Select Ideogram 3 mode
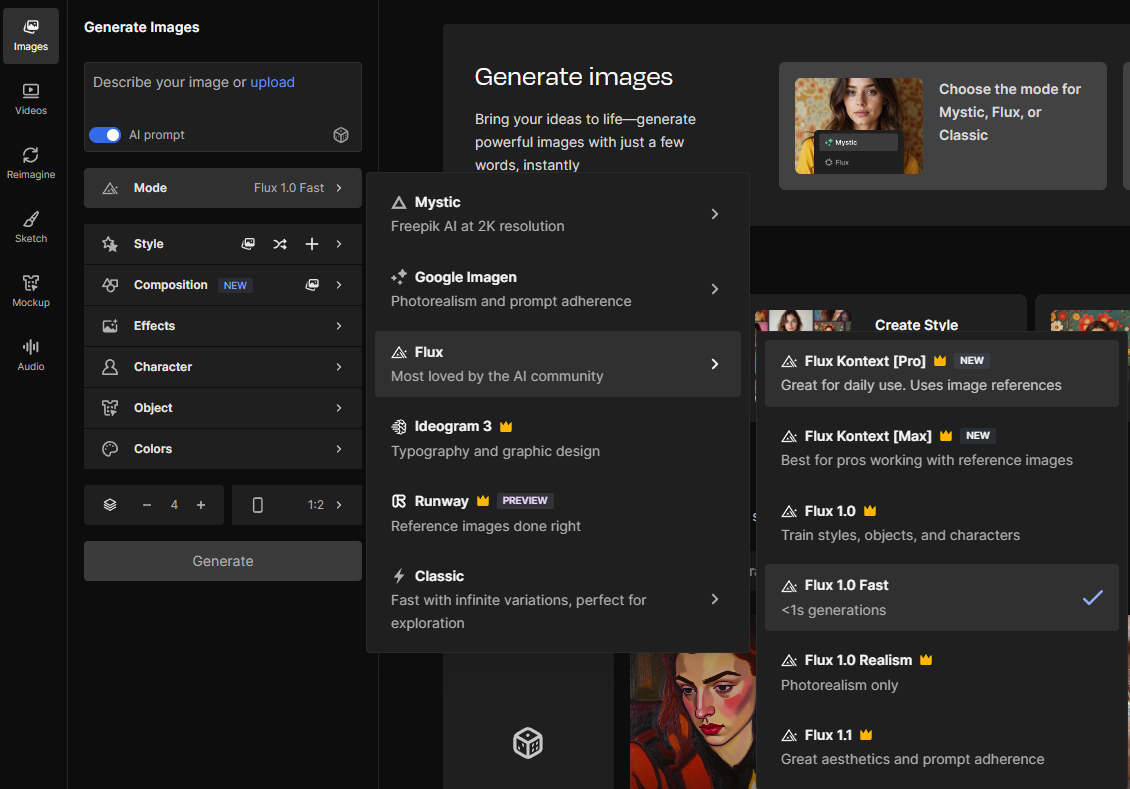This screenshot has height=789, width=1130. pos(558,439)
